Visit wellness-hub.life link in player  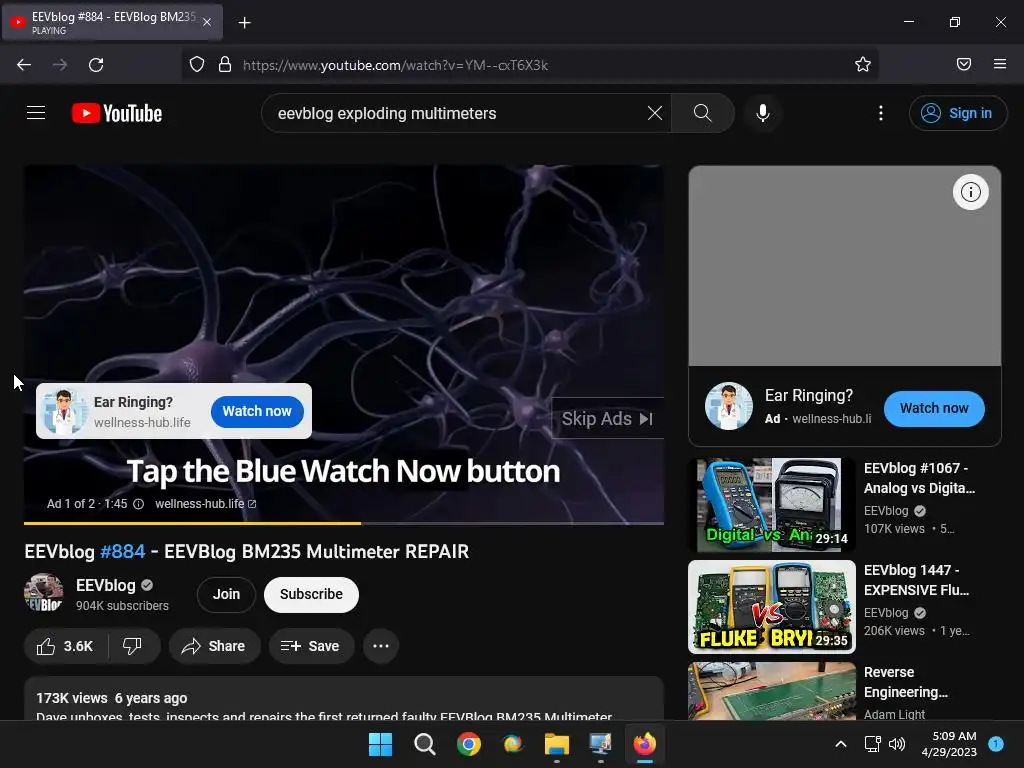click(x=205, y=504)
